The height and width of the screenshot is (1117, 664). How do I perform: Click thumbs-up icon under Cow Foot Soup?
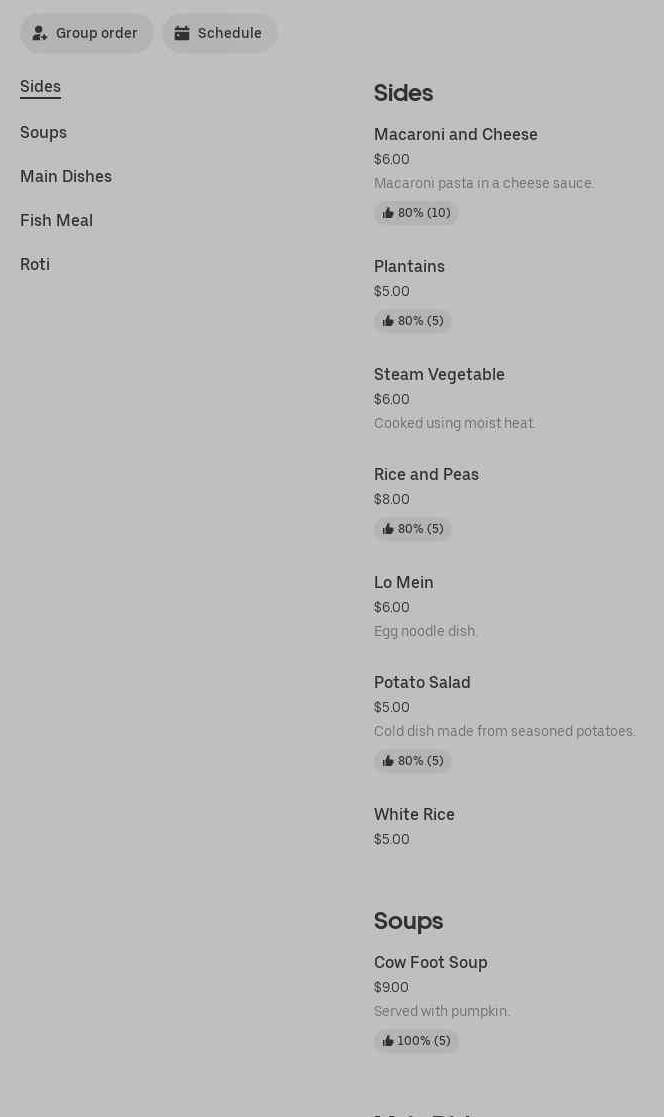pos(388,1041)
